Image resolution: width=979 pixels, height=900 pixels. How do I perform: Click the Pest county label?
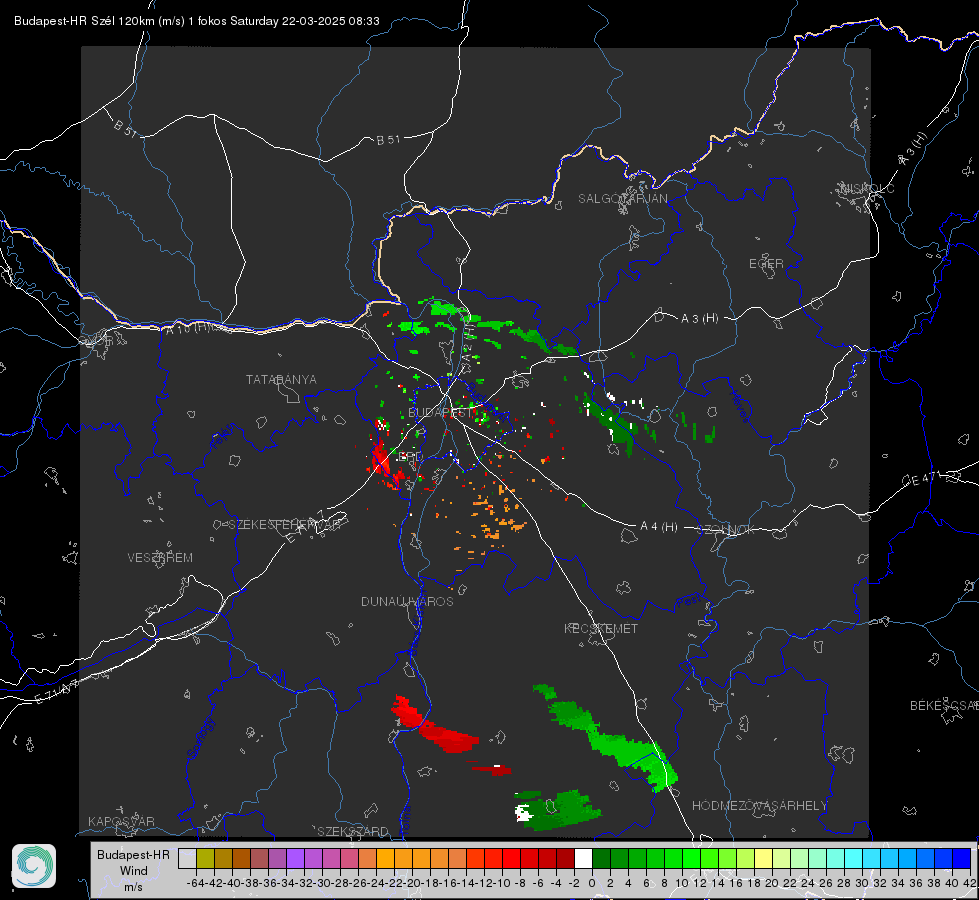689,602
